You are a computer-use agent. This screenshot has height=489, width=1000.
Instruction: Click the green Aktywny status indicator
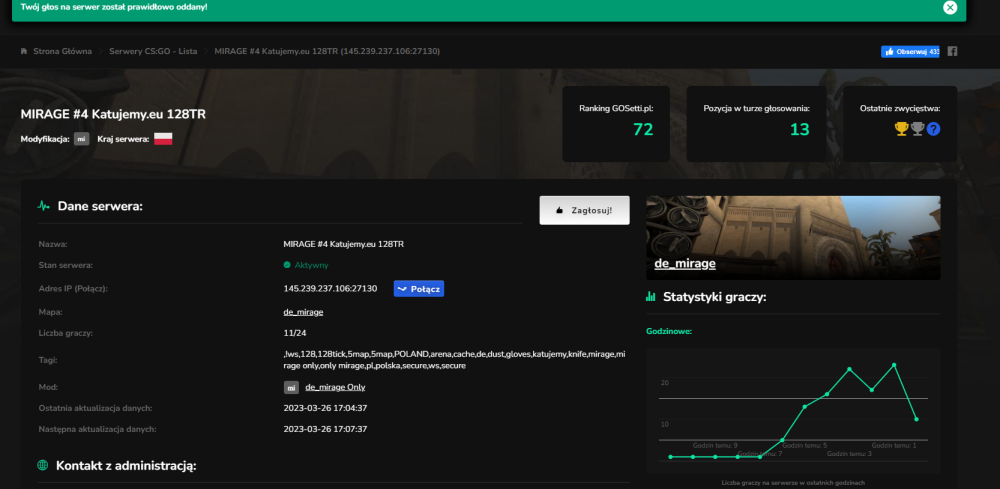click(x=306, y=265)
